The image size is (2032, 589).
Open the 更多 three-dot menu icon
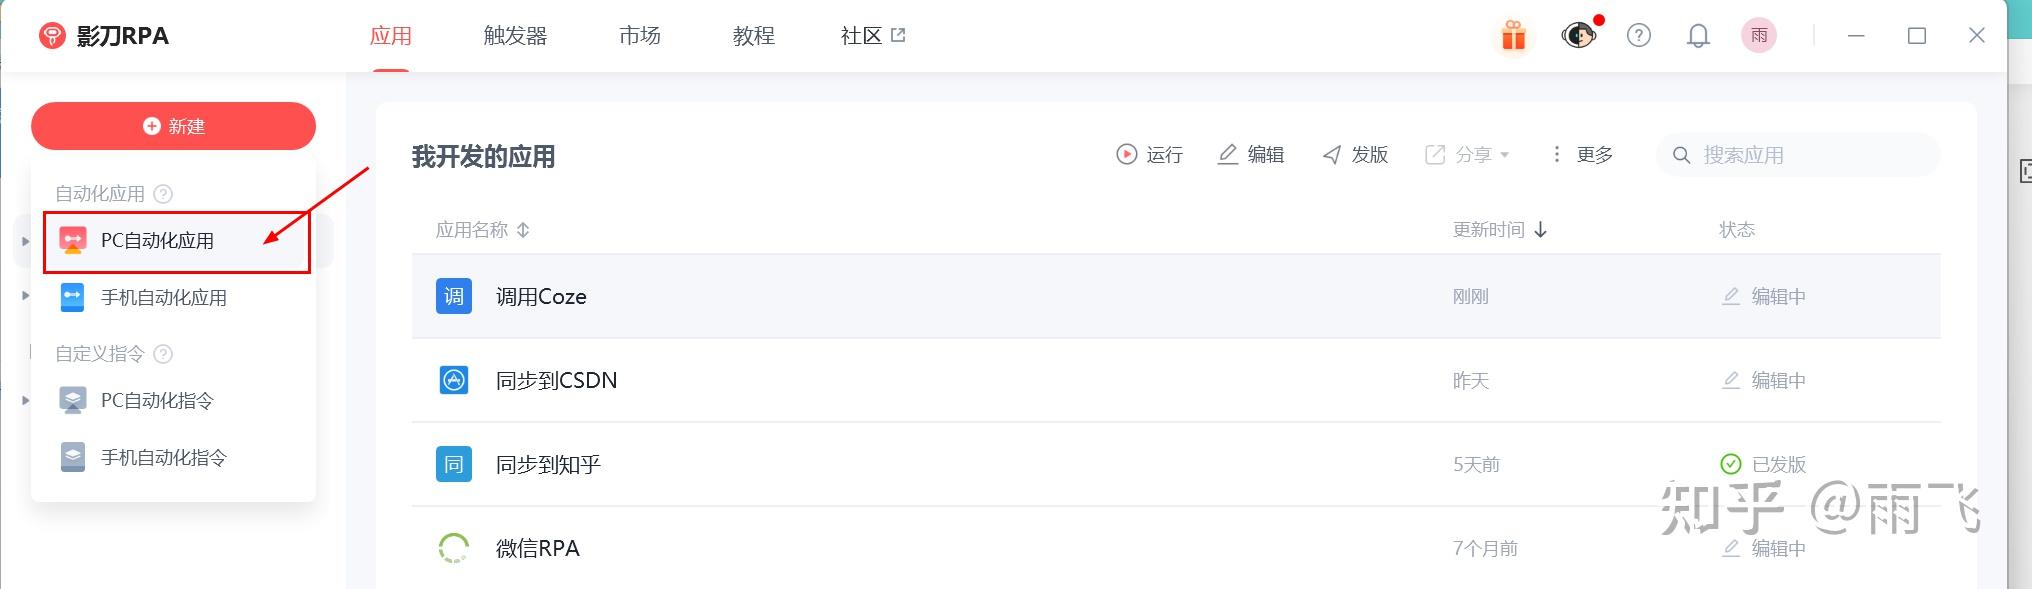click(x=1557, y=155)
